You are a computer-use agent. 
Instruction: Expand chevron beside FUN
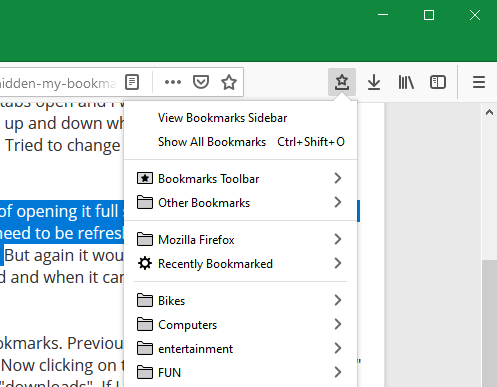point(338,372)
